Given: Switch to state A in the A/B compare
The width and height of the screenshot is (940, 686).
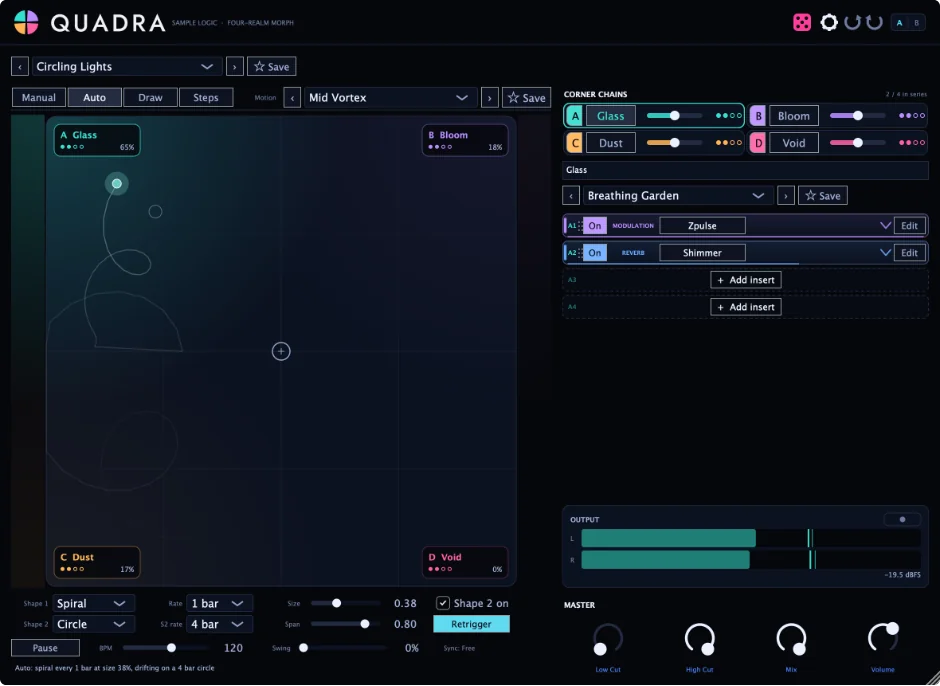Looking at the screenshot, I should point(899,23).
